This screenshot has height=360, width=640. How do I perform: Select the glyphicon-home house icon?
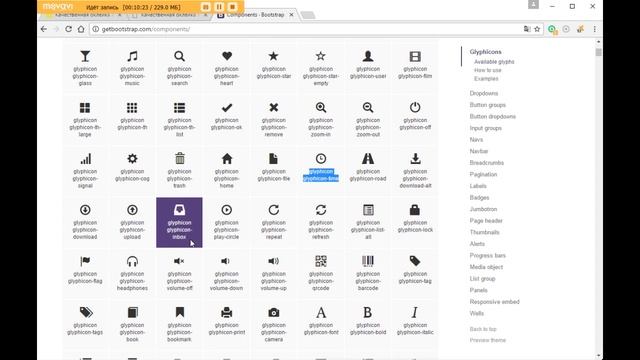pos(227,158)
